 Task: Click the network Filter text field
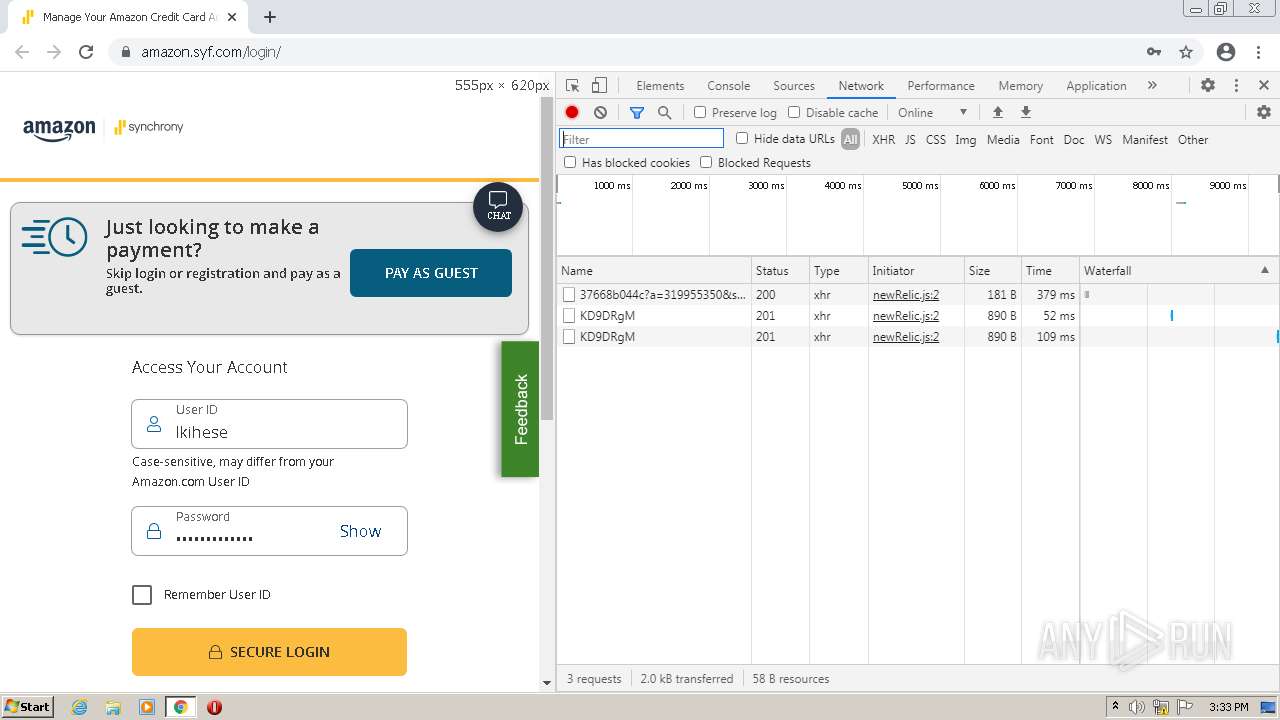coord(642,140)
